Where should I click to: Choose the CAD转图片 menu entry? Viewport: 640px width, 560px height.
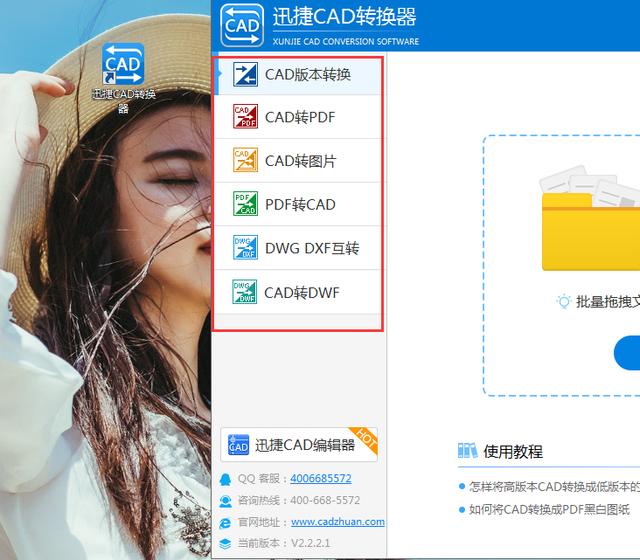pyautogui.click(x=298, y=160)
